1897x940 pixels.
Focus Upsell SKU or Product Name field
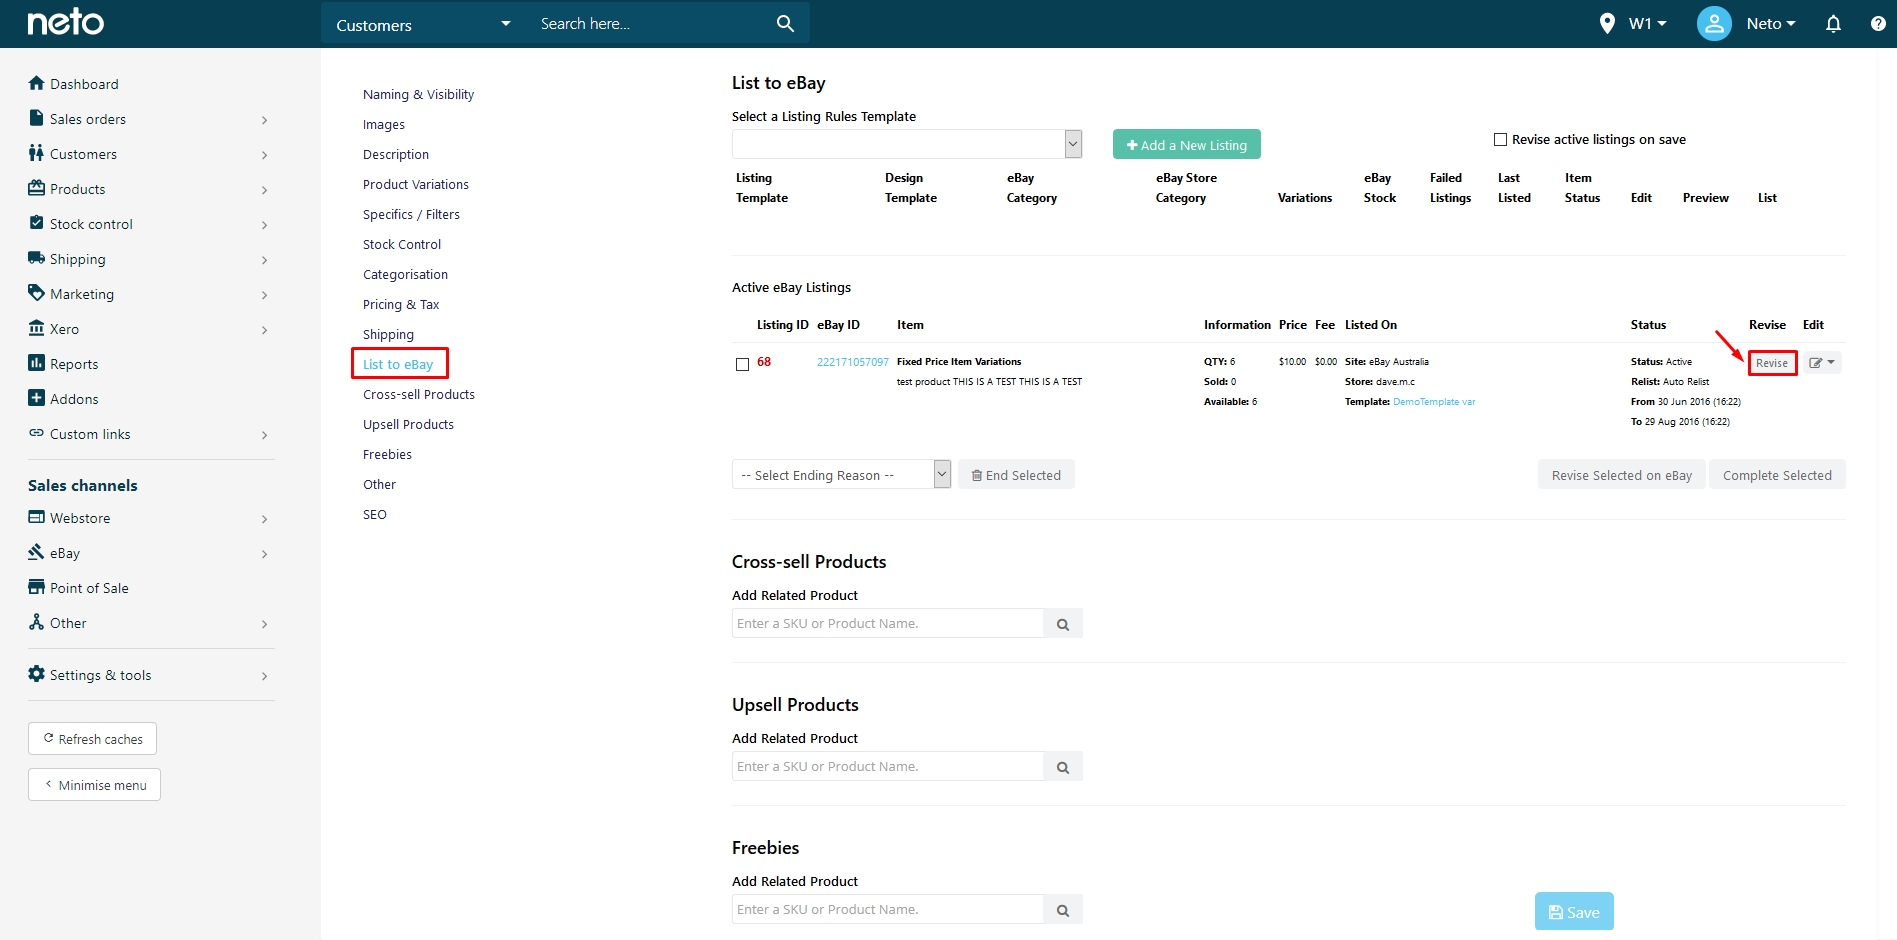[x=888, y=767]
